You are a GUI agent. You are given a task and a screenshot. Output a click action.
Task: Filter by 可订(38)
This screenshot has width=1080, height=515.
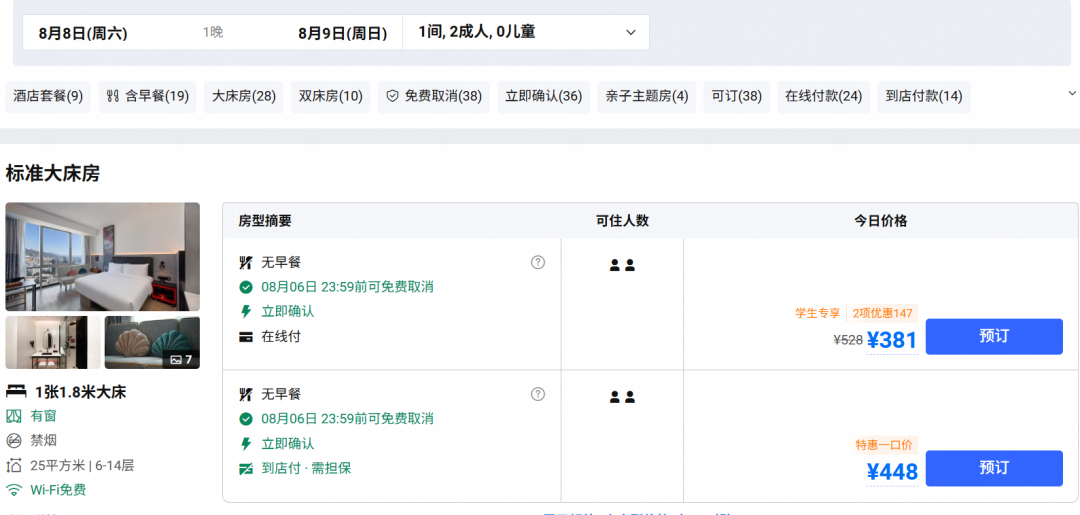[x=737, y=96]
